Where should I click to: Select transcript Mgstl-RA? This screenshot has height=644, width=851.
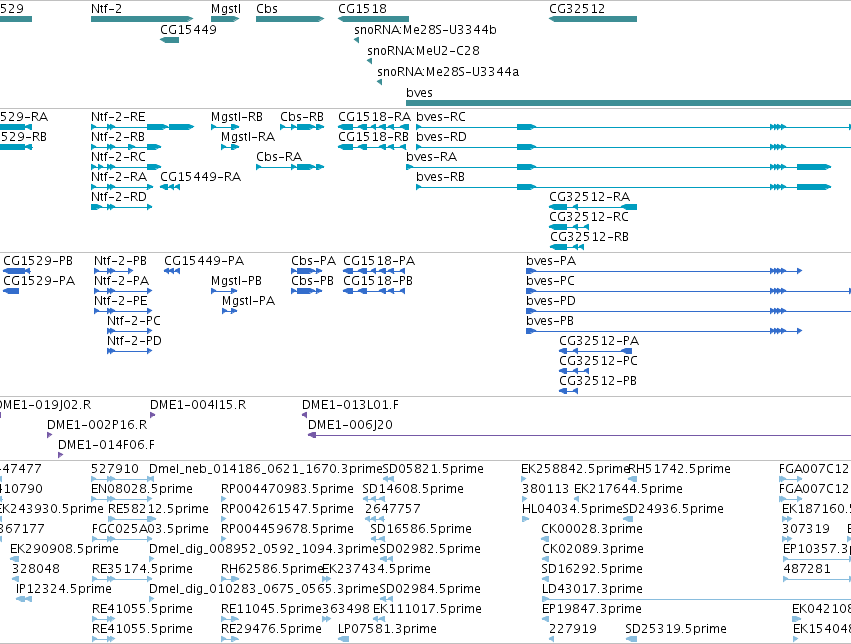(230, 147)
